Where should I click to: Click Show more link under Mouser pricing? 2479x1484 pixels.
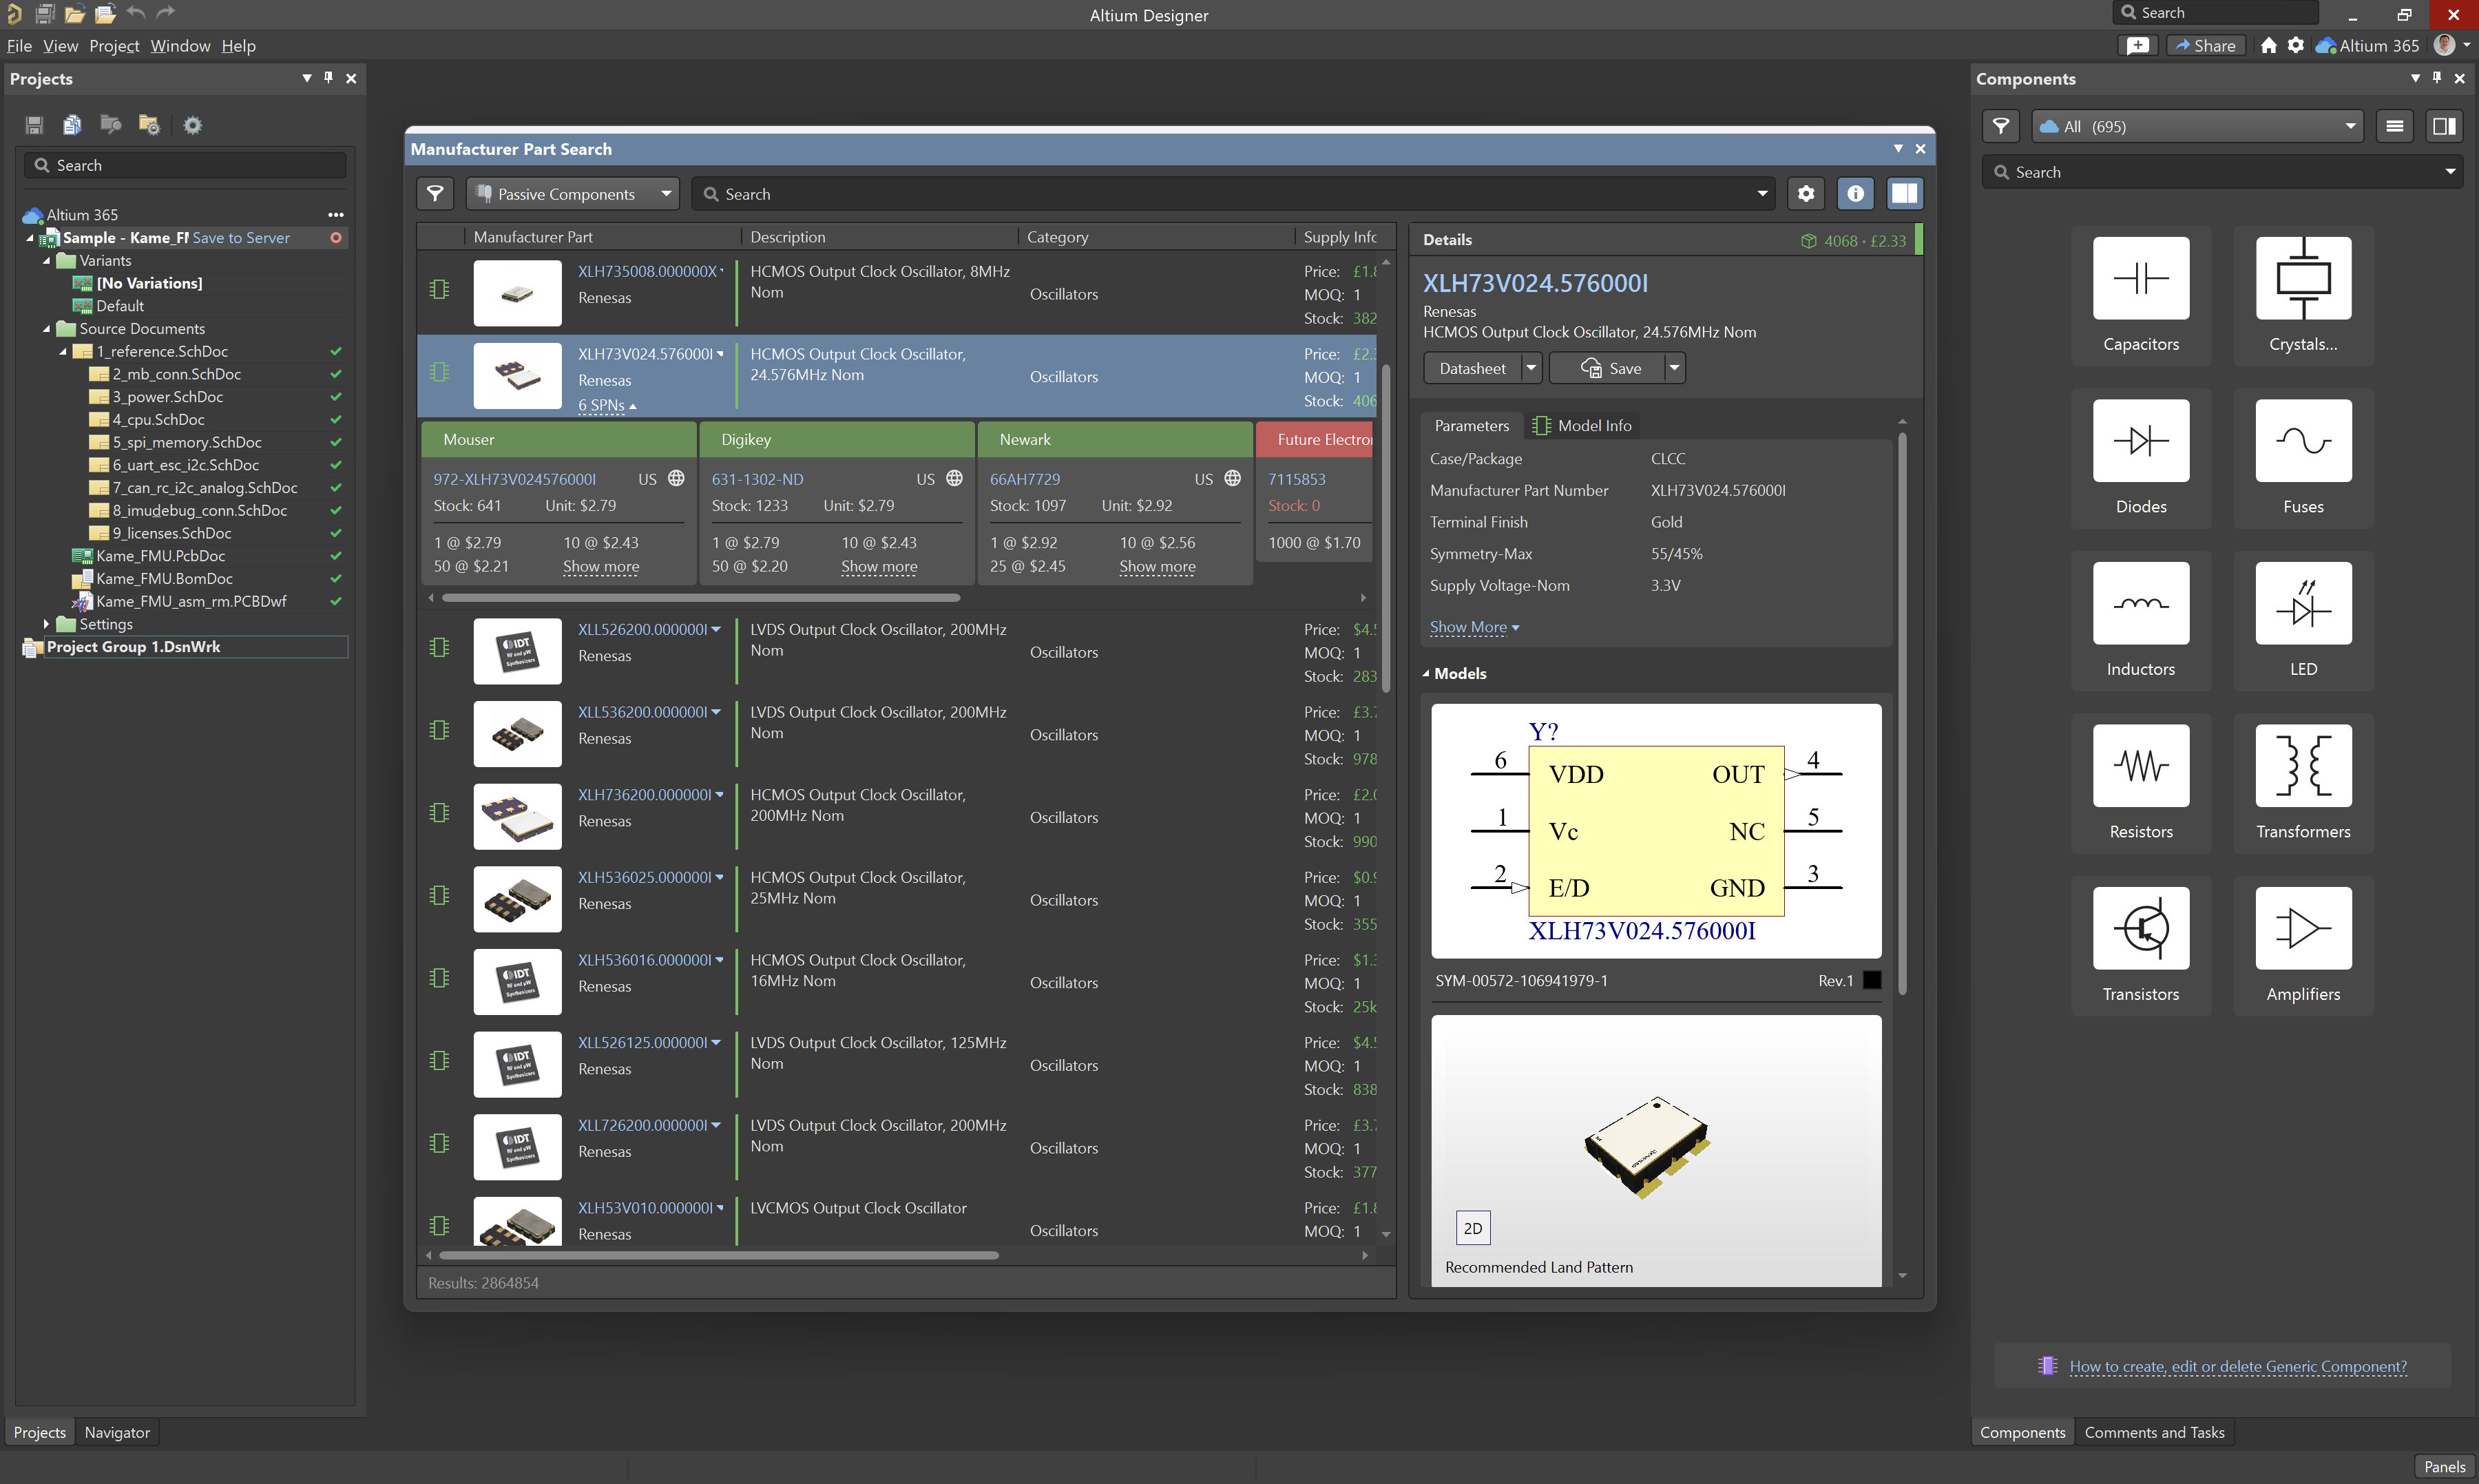click(x=600, y=567)
